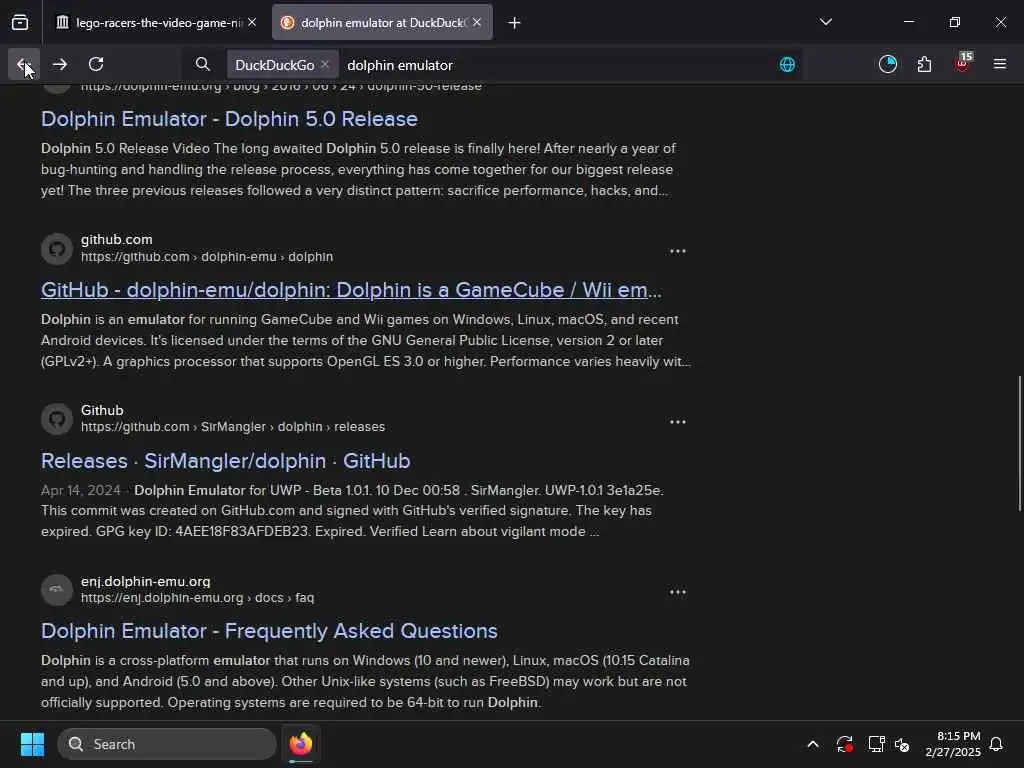Image resolution: width=1024 pixels, height=768 pixels.
Task: Click the sync tray icon with red dot
Action: pyautogui.click(x=844, y=744)
